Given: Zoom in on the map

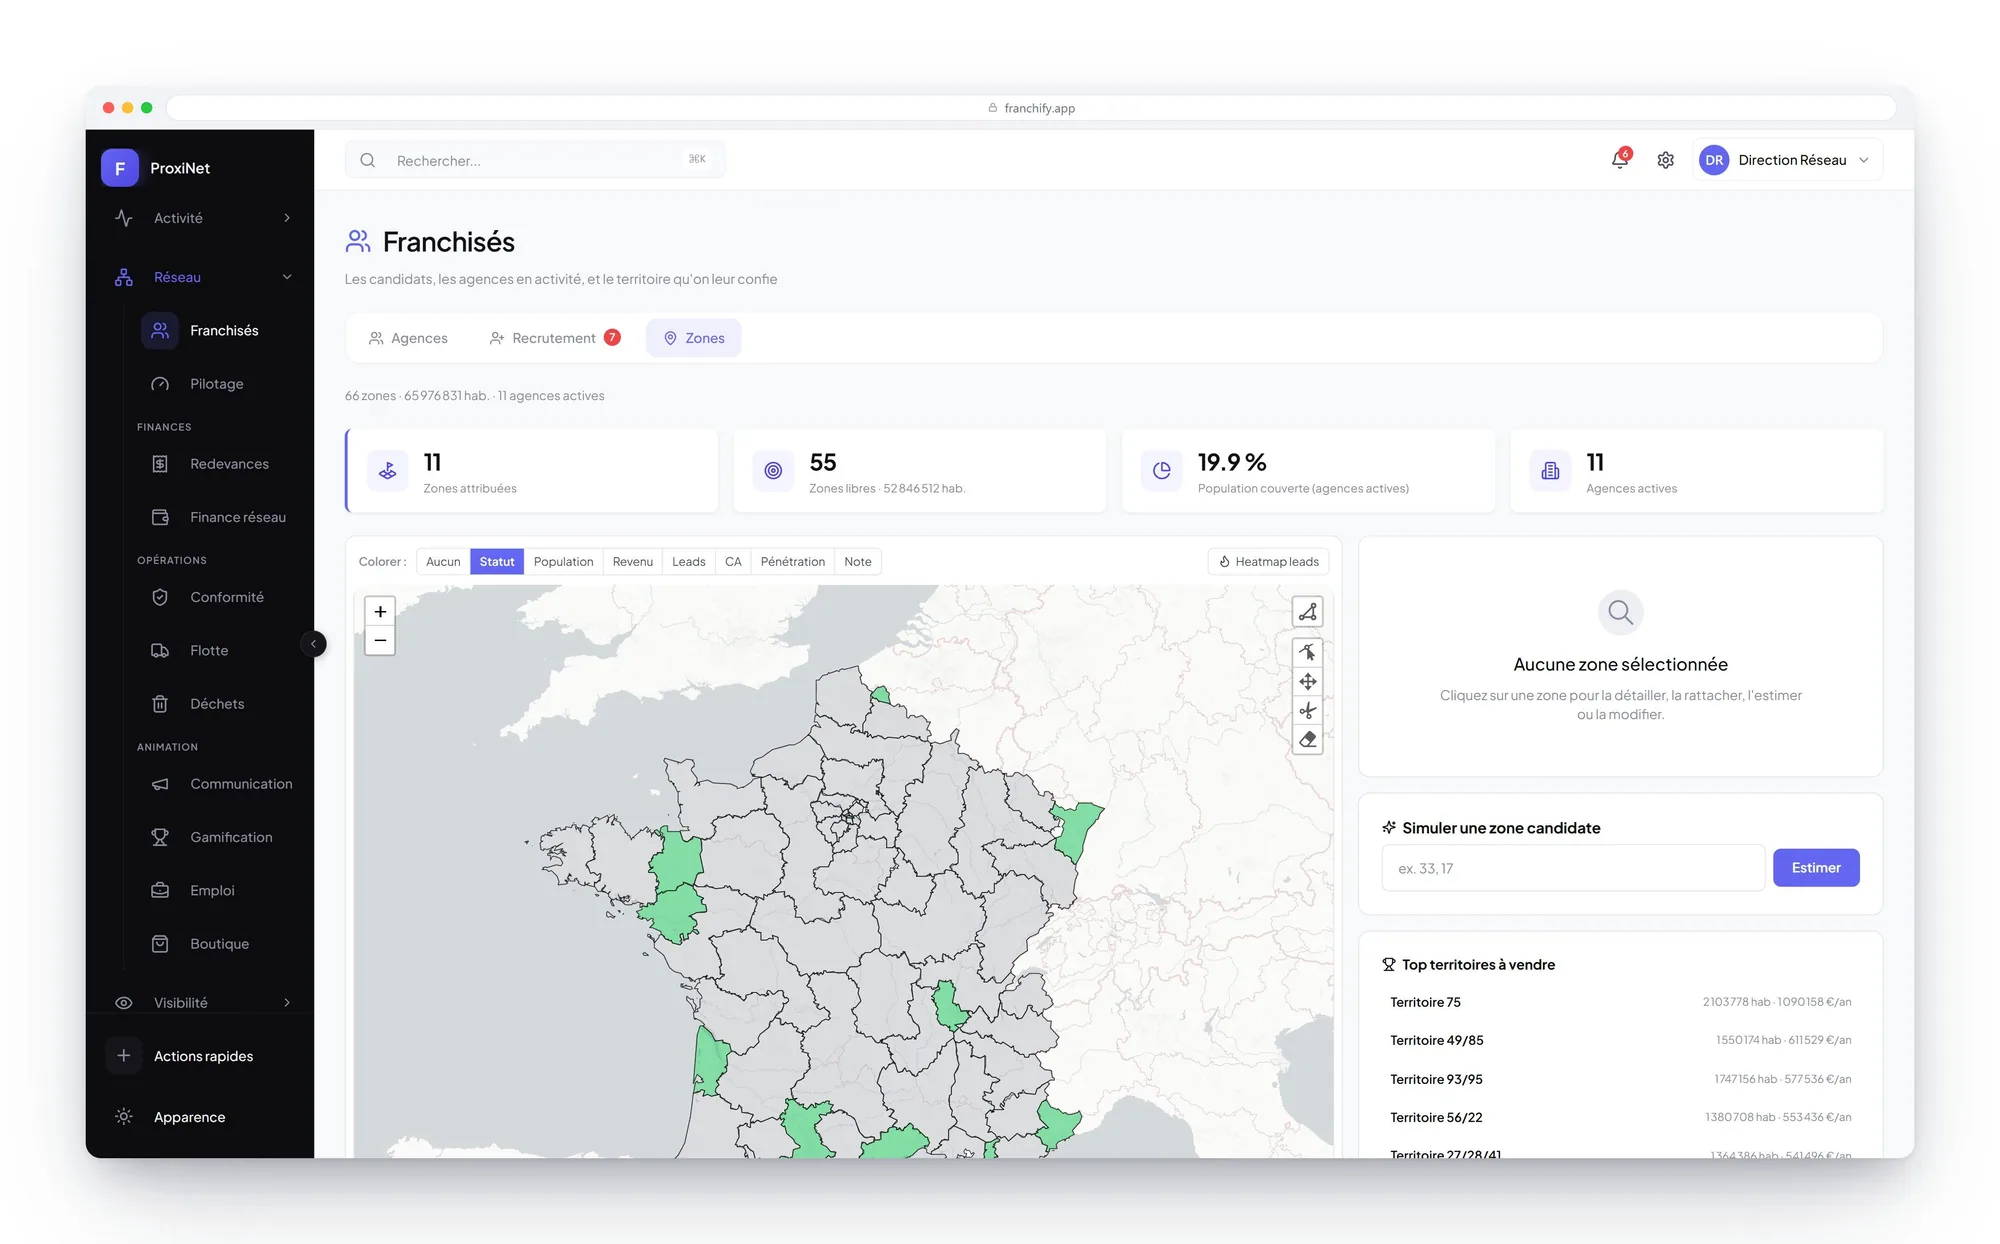Looking at the screenshot, I should 380,611.
